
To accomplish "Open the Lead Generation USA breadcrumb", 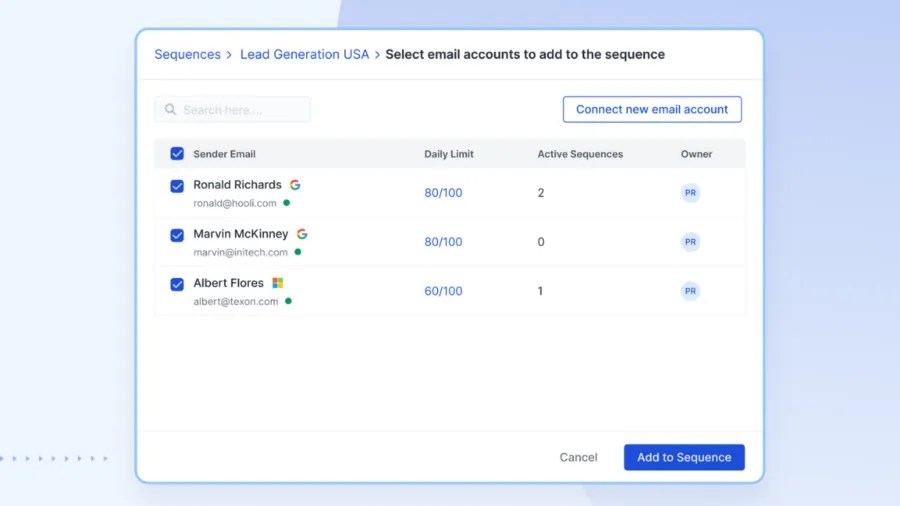I will click(304, 55).
